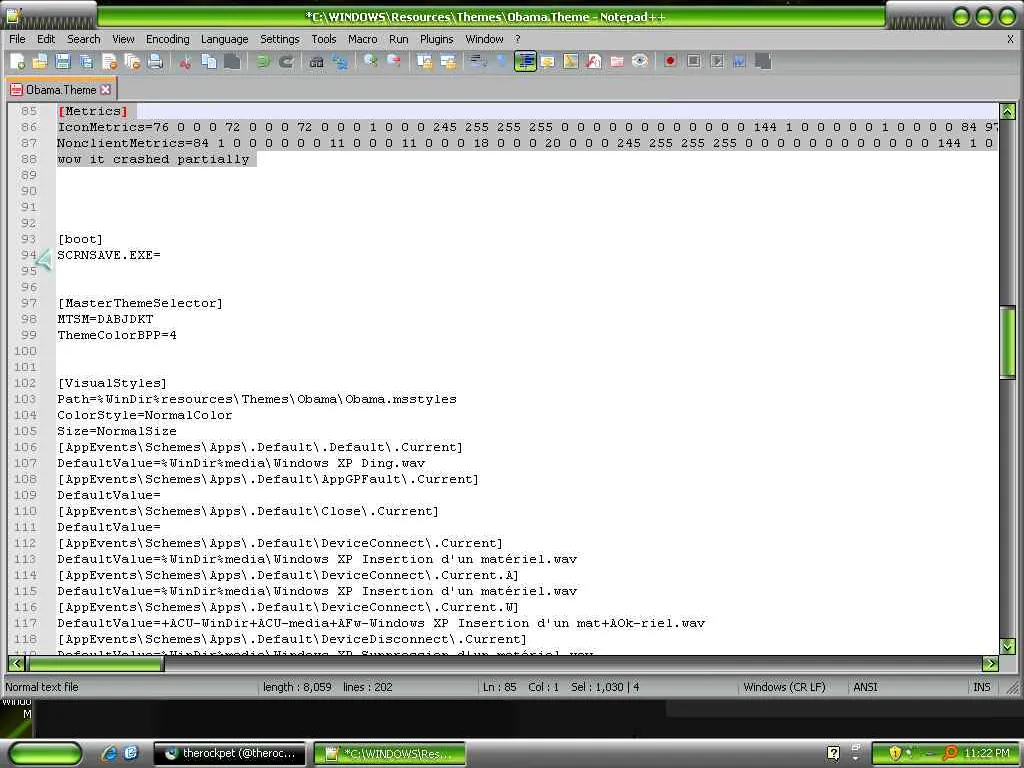Paste with the clipboard icon
The height and width of the screenshot is (768, 1024).
click(x=232, y=61)
